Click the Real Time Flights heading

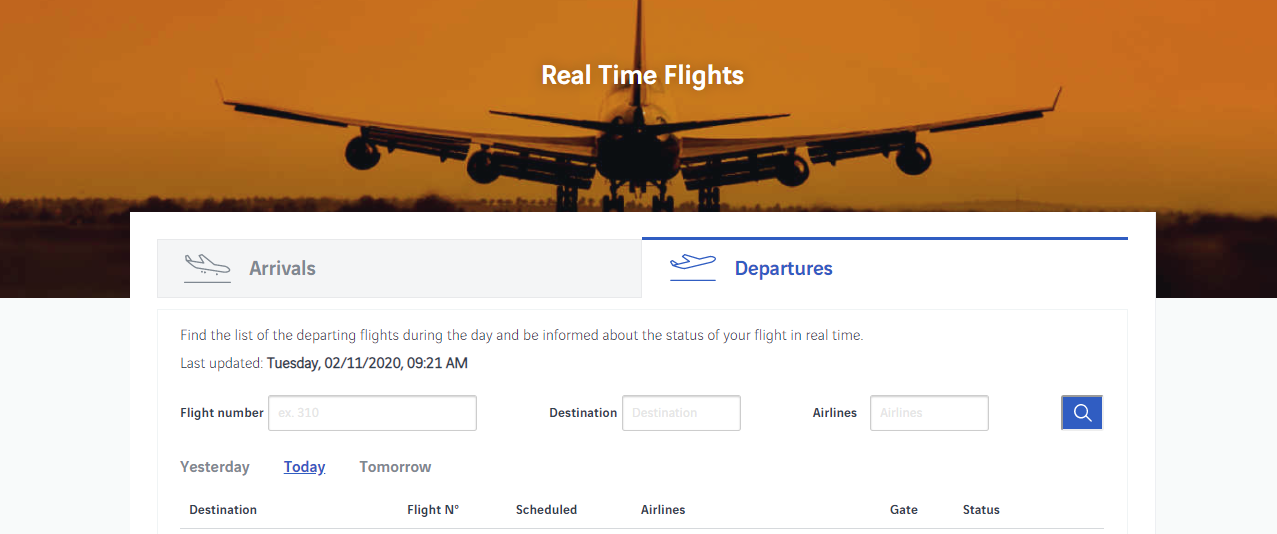(642, 75)
